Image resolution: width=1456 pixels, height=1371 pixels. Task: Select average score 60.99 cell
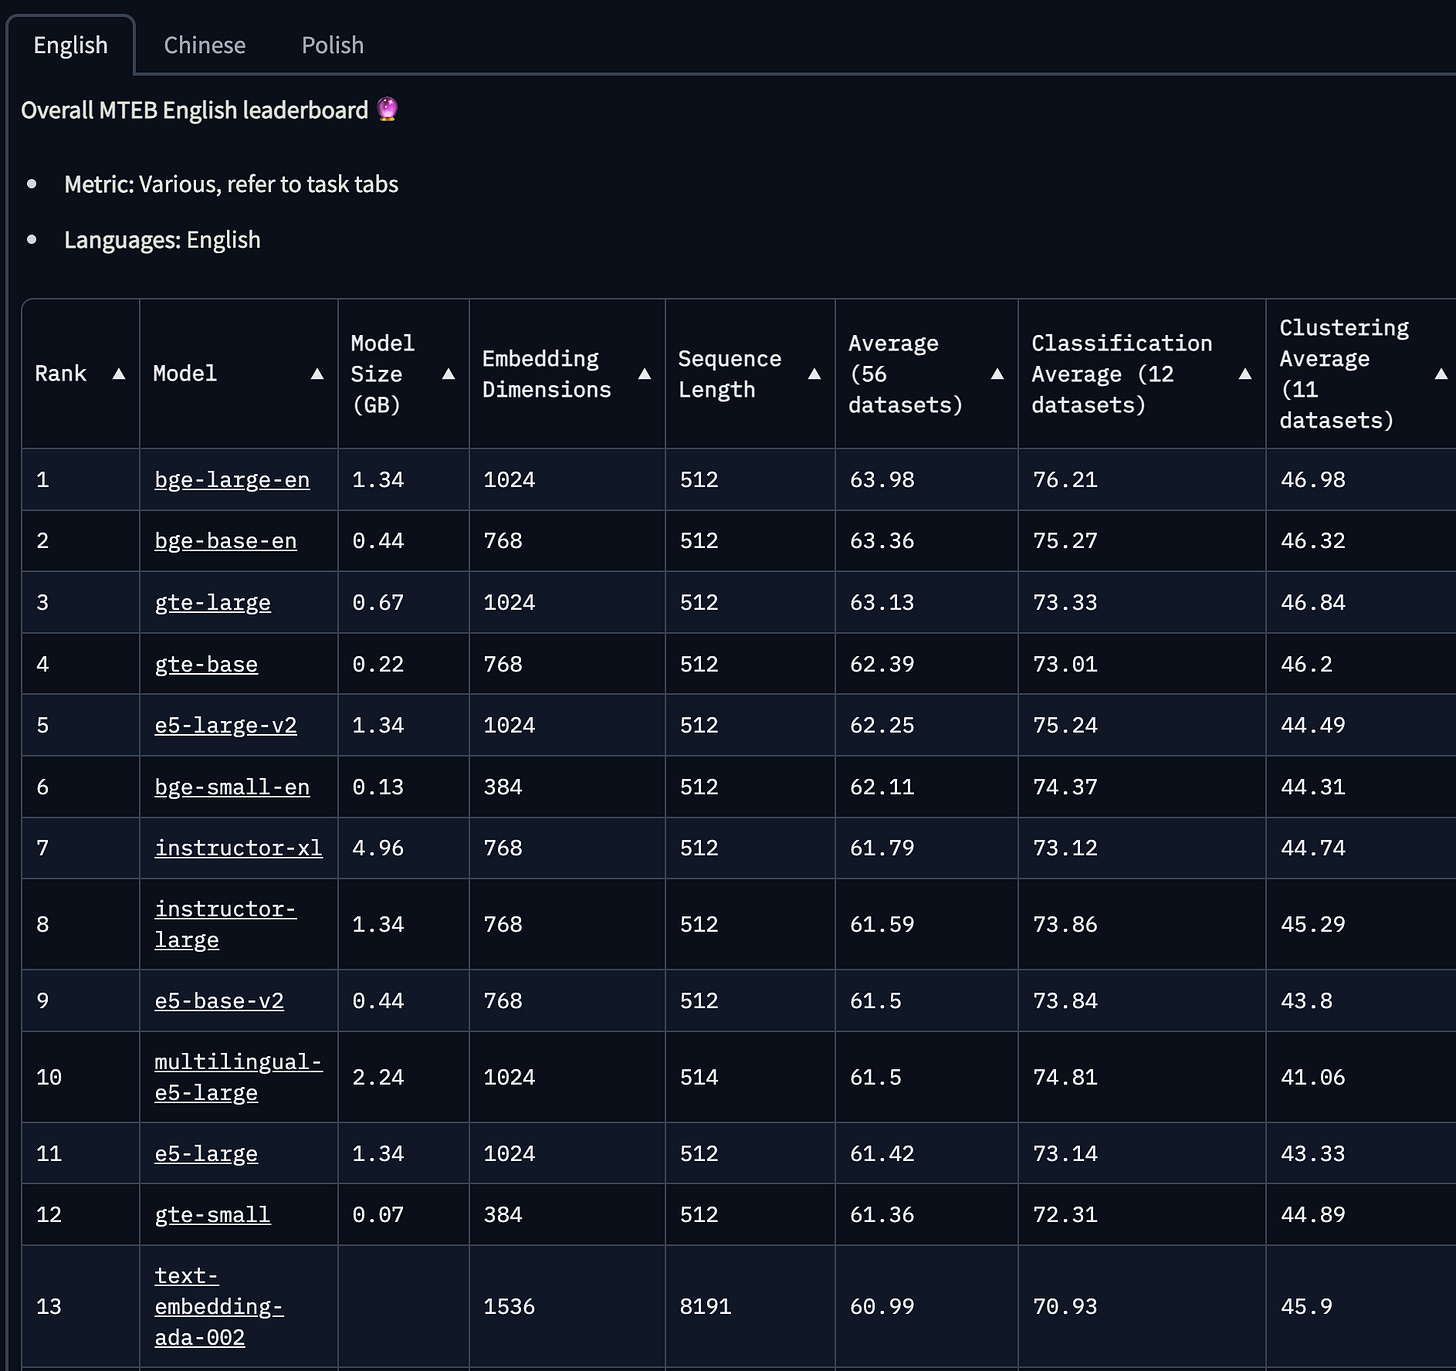click(927, 1306)
